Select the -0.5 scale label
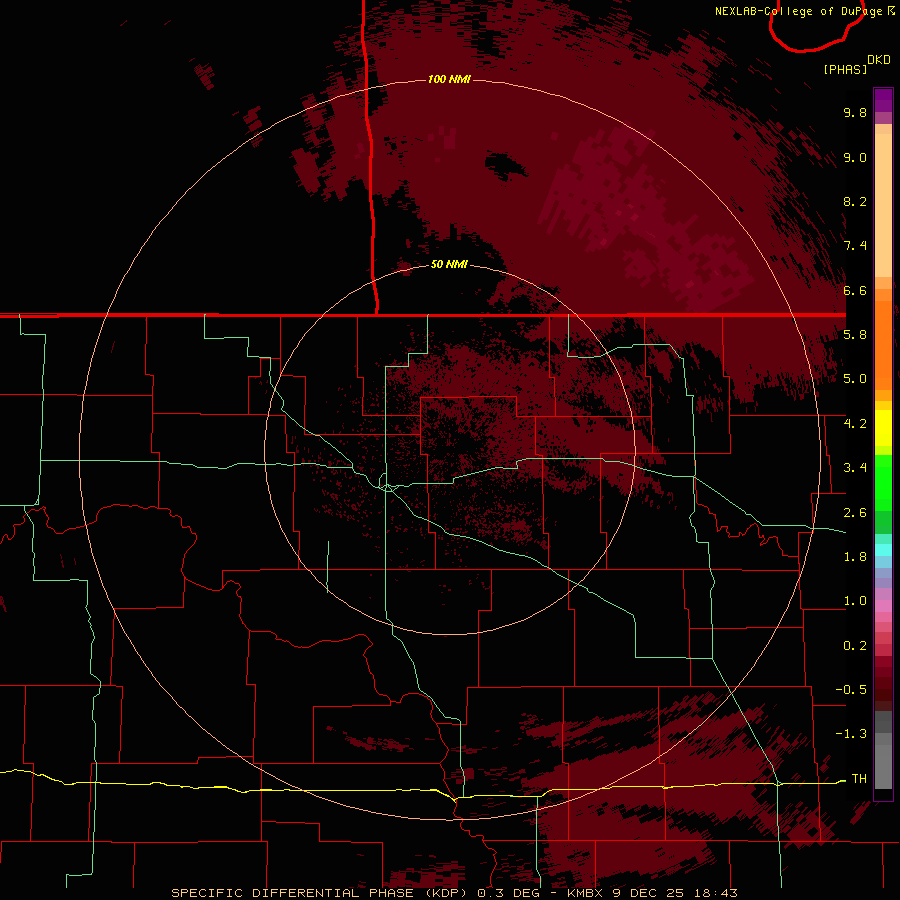 851,690
